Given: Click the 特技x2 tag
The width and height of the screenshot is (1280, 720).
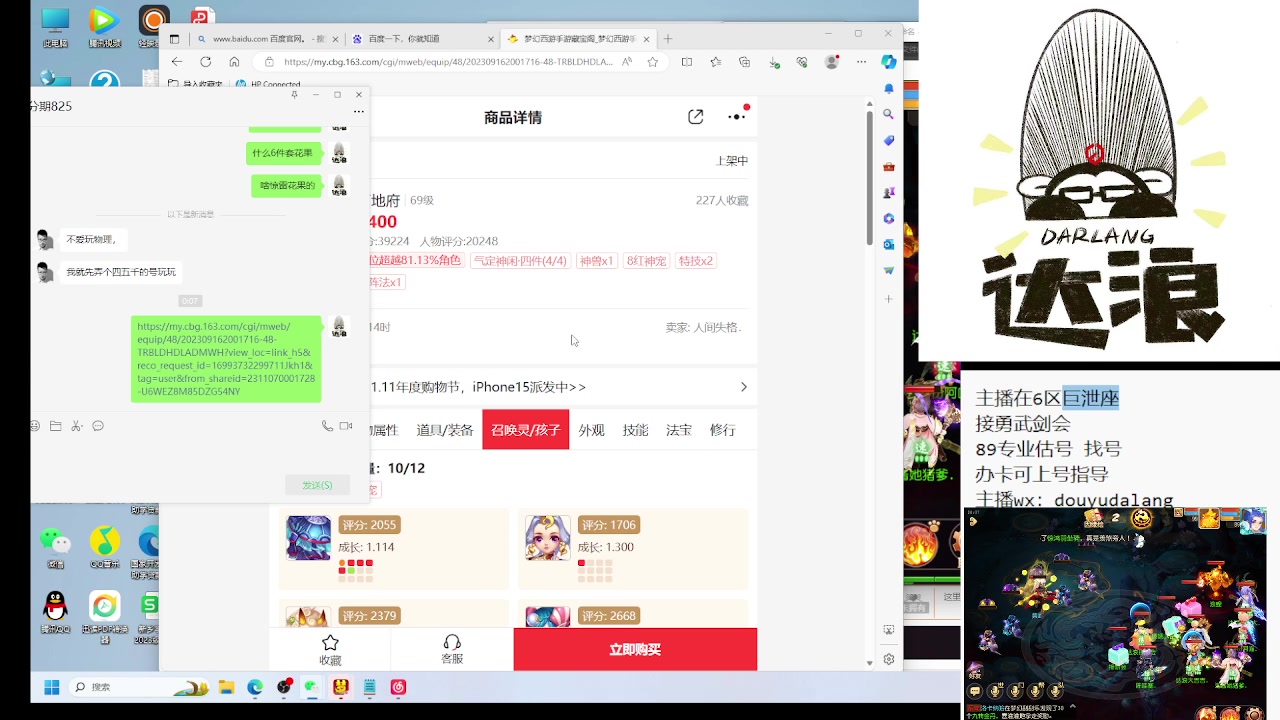Looking at the screenshot, I should (696, 261).
